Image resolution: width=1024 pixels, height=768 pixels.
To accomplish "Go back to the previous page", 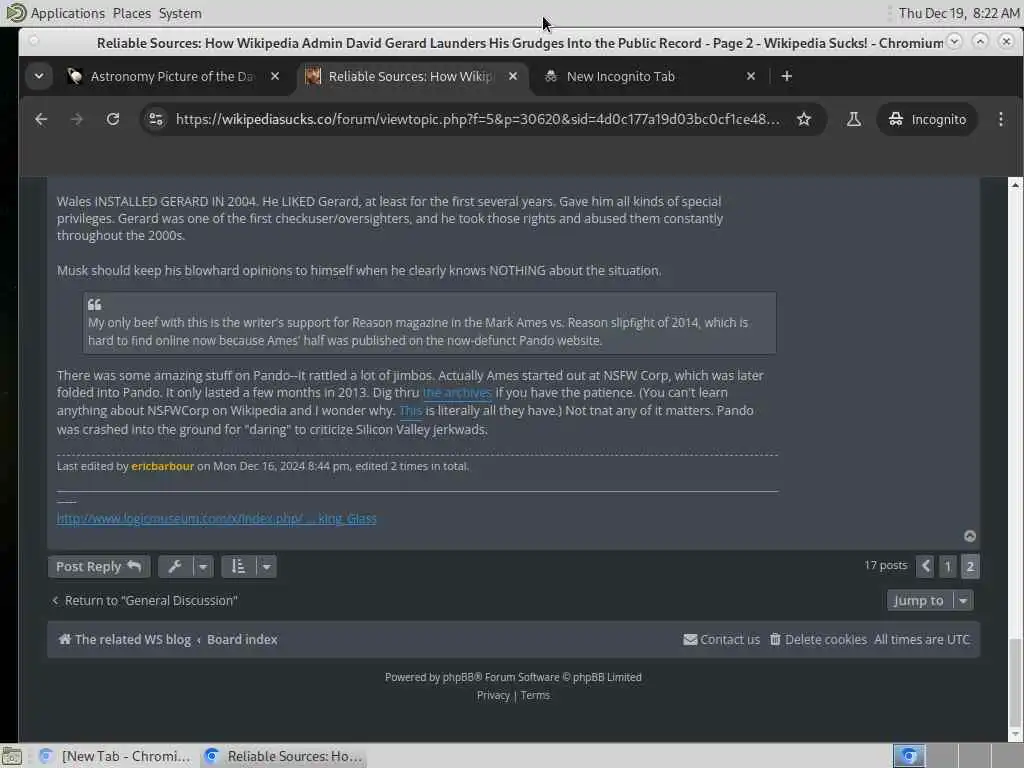I will point(41,119).
